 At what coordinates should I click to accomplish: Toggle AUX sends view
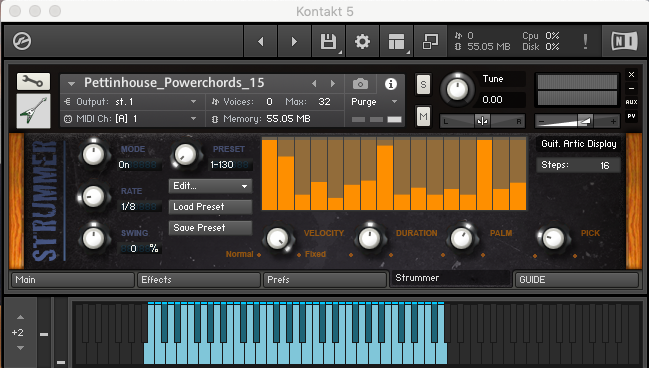631,102
